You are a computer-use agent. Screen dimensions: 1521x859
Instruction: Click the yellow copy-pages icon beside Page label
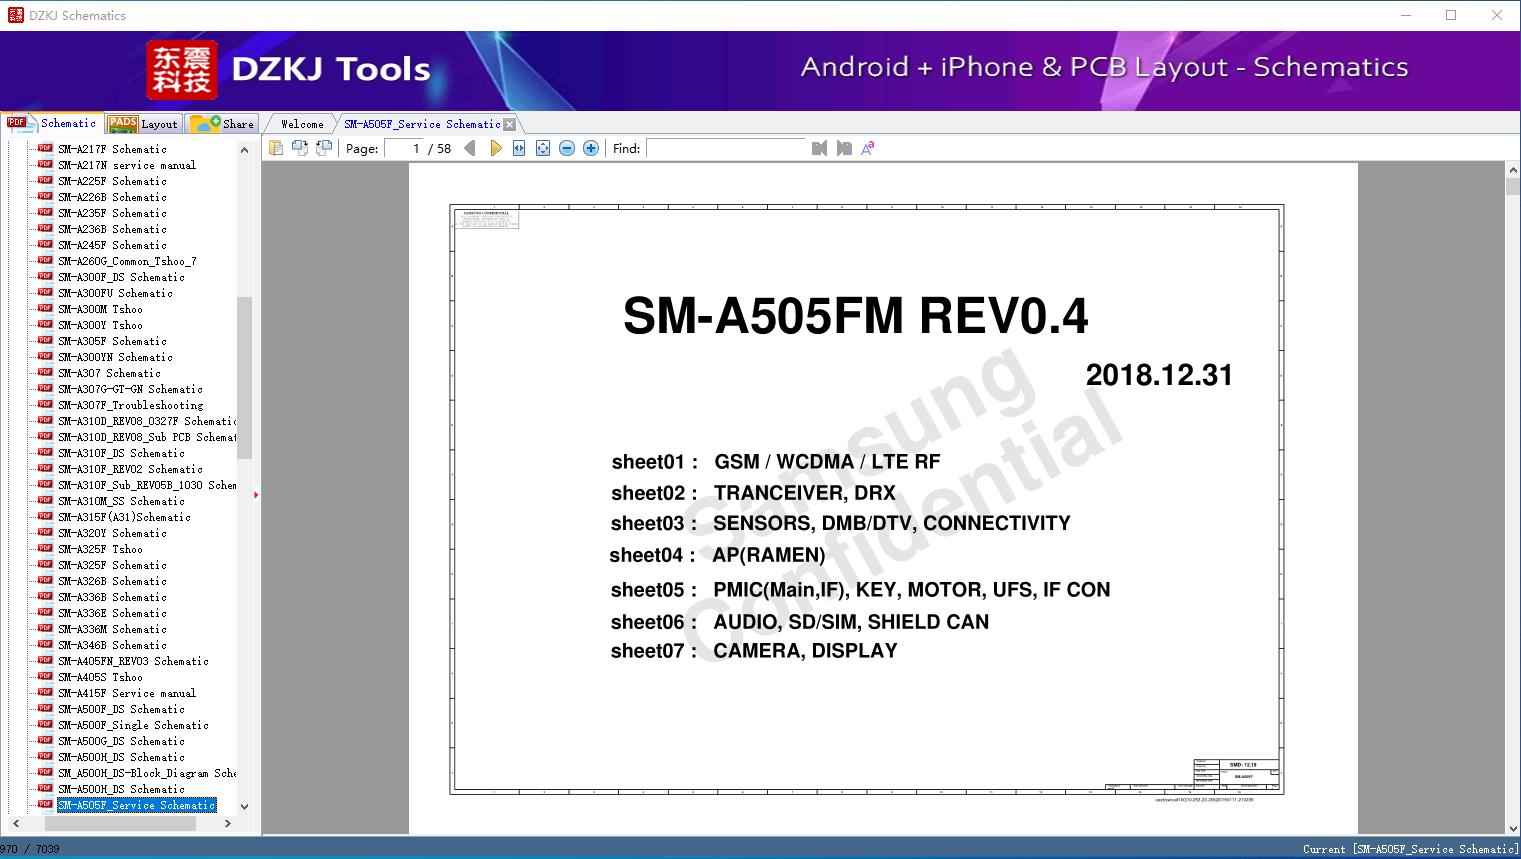point(275,148)
